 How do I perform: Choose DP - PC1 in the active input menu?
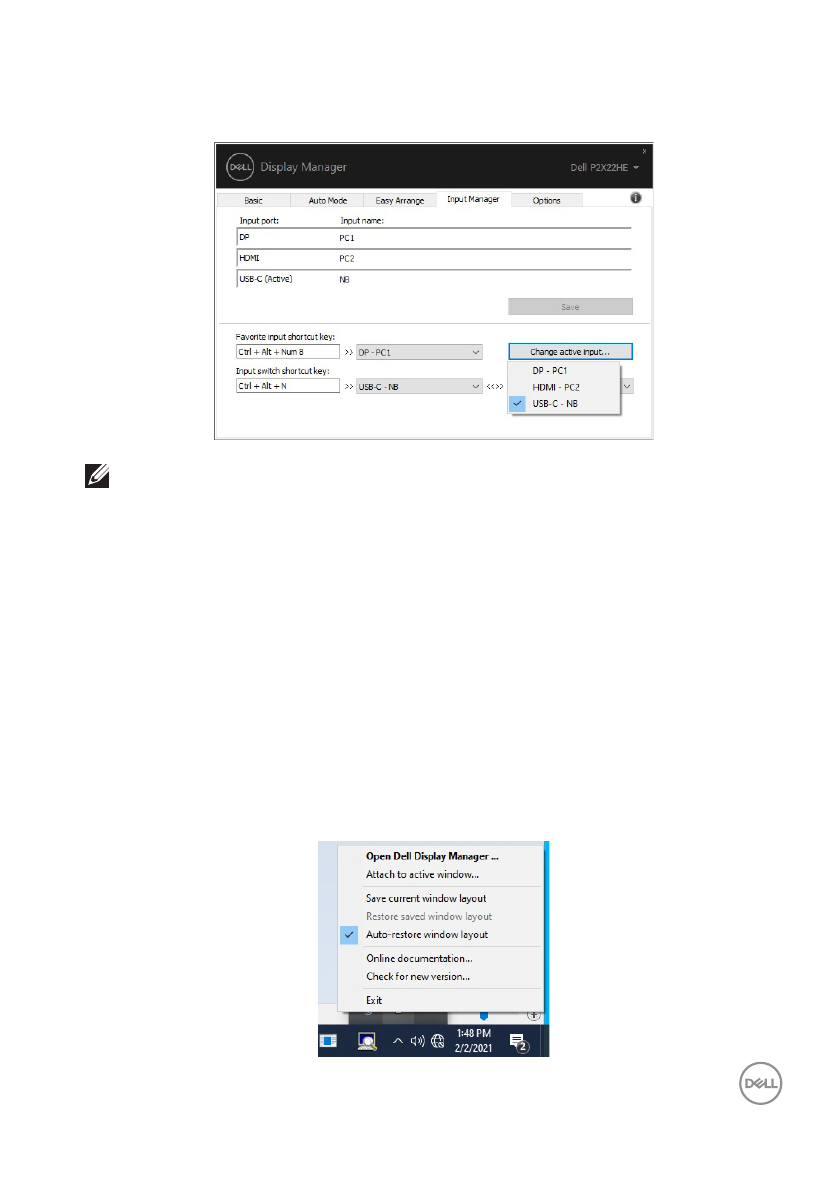click(565, 370)
